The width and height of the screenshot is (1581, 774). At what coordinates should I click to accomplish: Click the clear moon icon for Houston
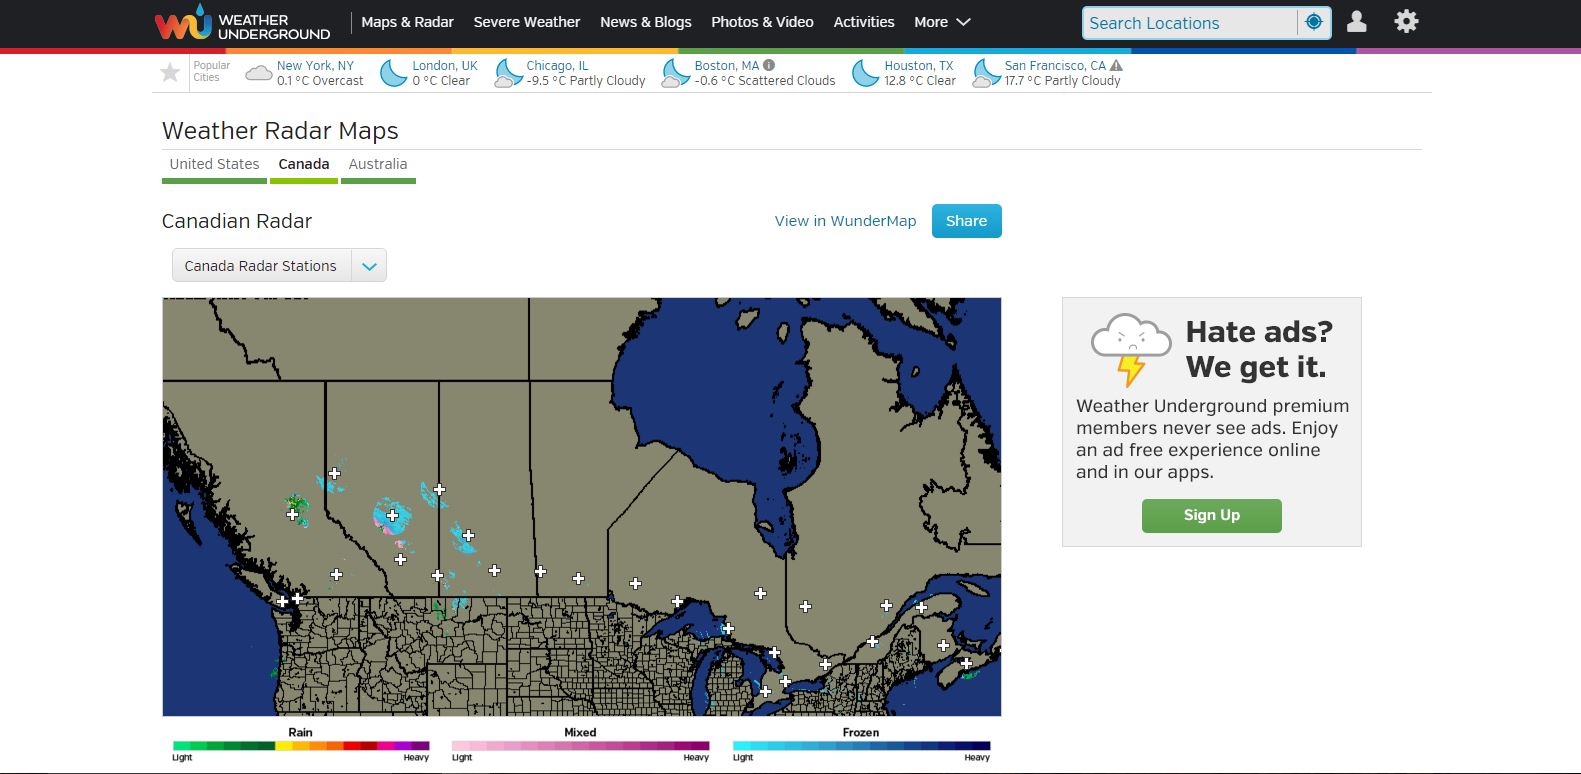click(x=866, y=73)
